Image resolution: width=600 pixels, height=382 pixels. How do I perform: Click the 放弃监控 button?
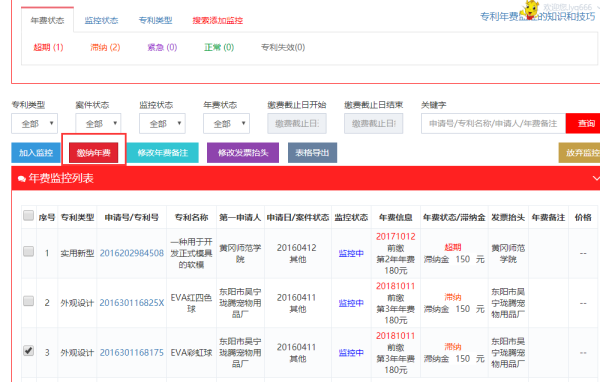pyautogui.click(x=580, y=153)
